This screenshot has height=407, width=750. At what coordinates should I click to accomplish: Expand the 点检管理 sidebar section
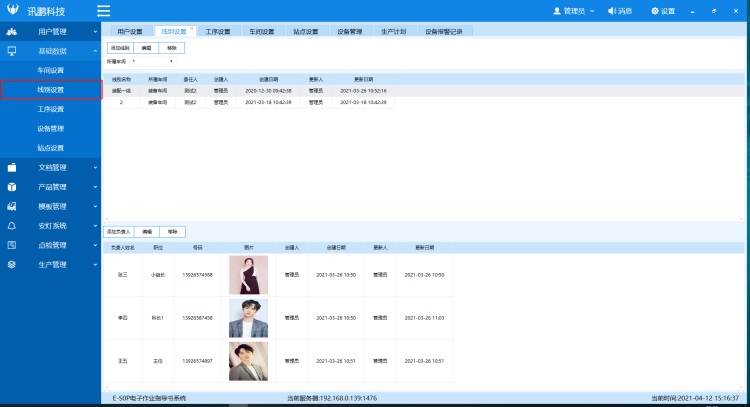[95, 245]
